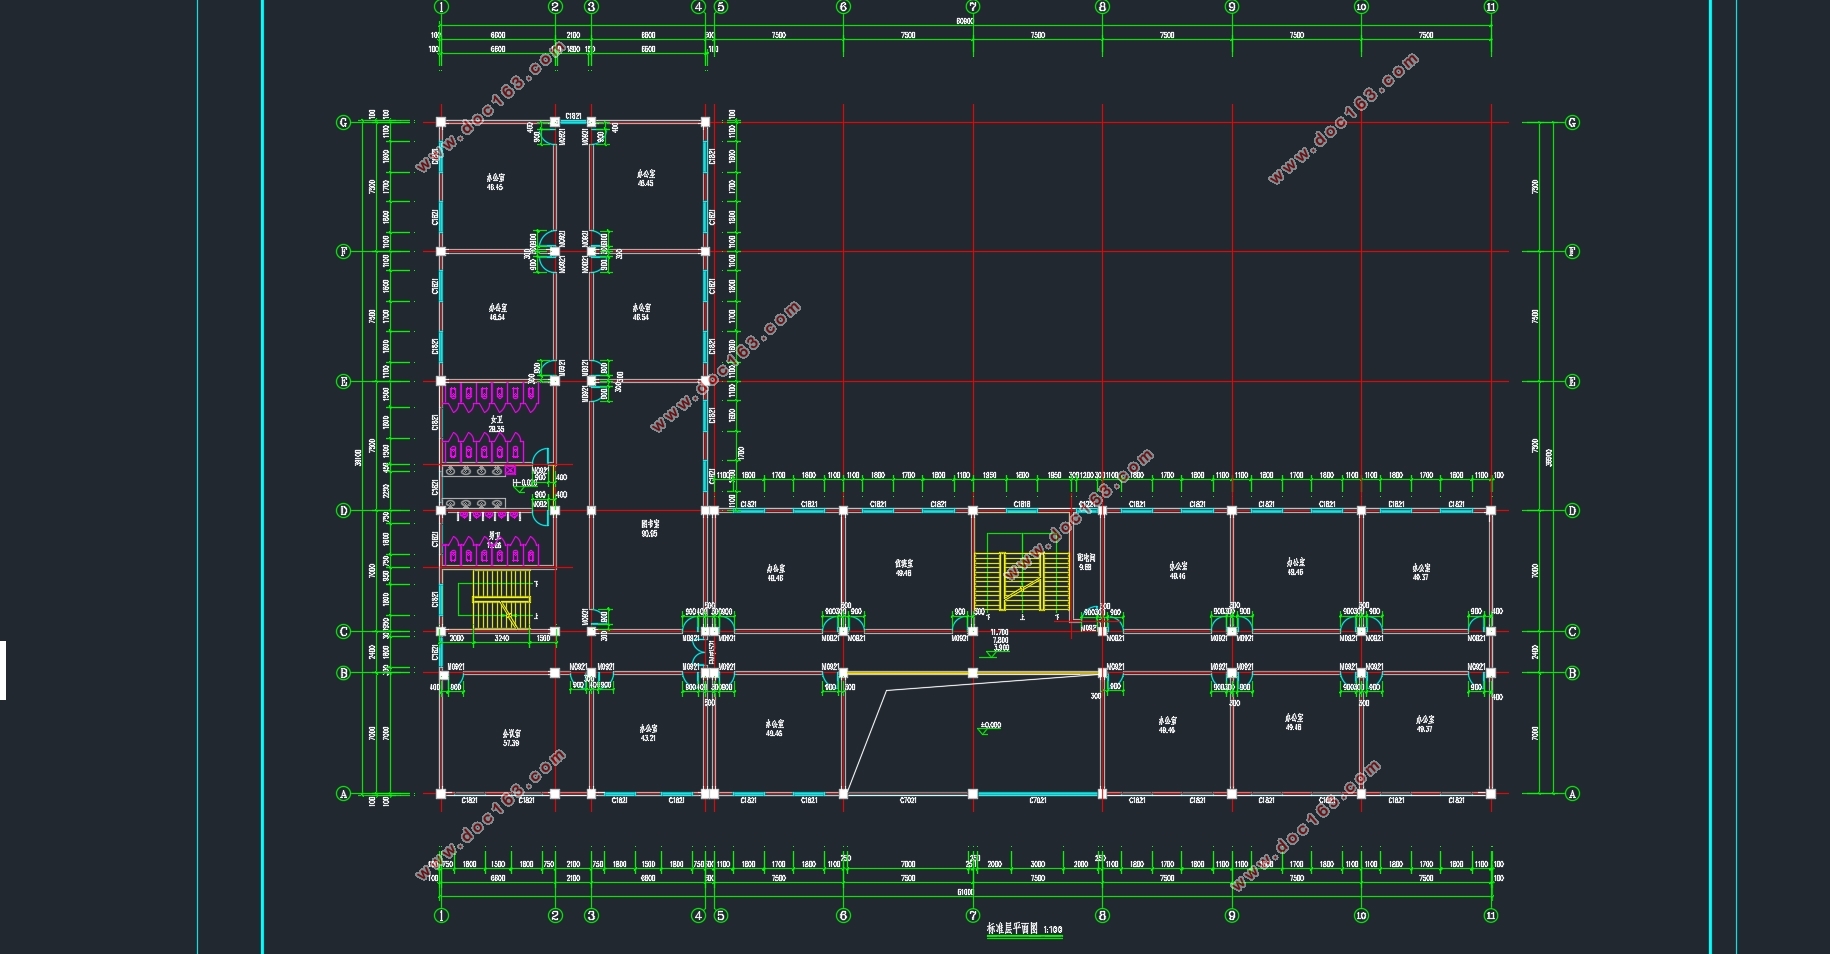Select the yellow railing line between axes 6 and 8

tap(972, 673)
